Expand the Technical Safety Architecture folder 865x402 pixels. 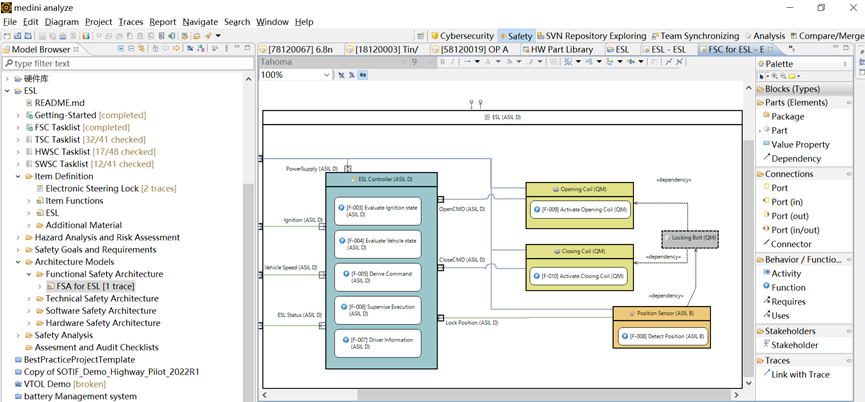pos(29,299)
